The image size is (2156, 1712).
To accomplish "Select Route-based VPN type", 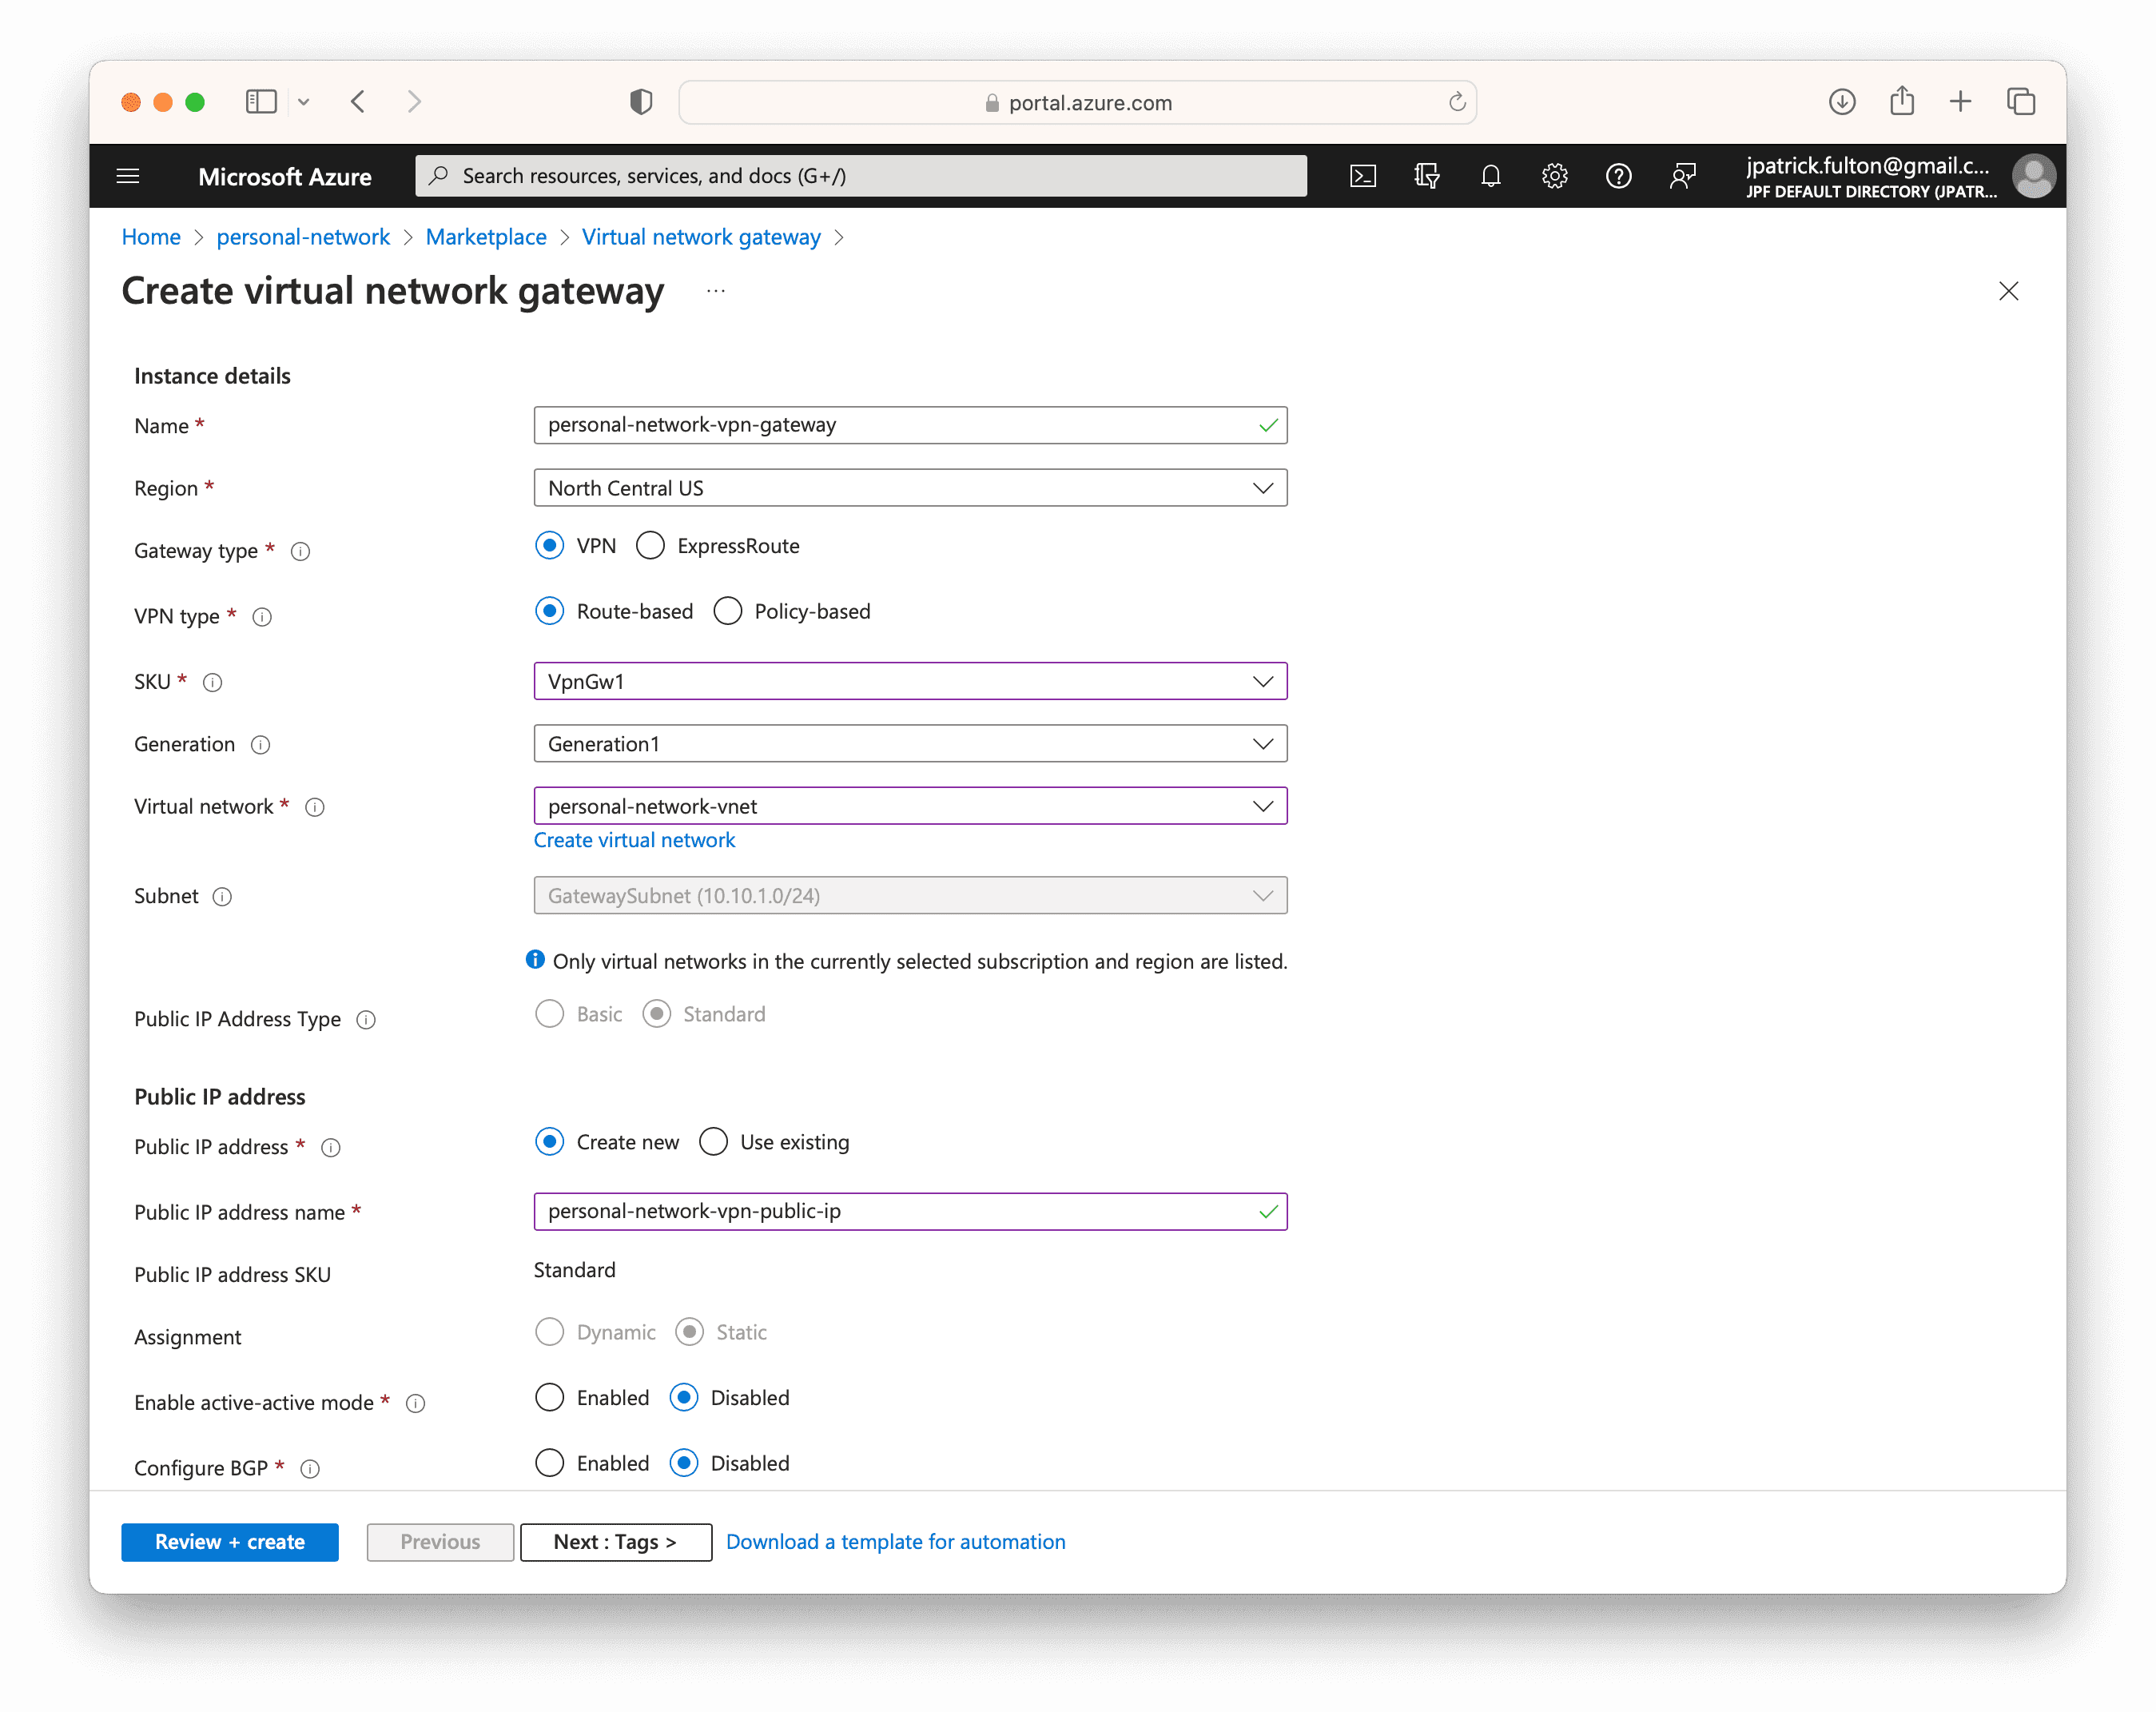I will (550, 611).
